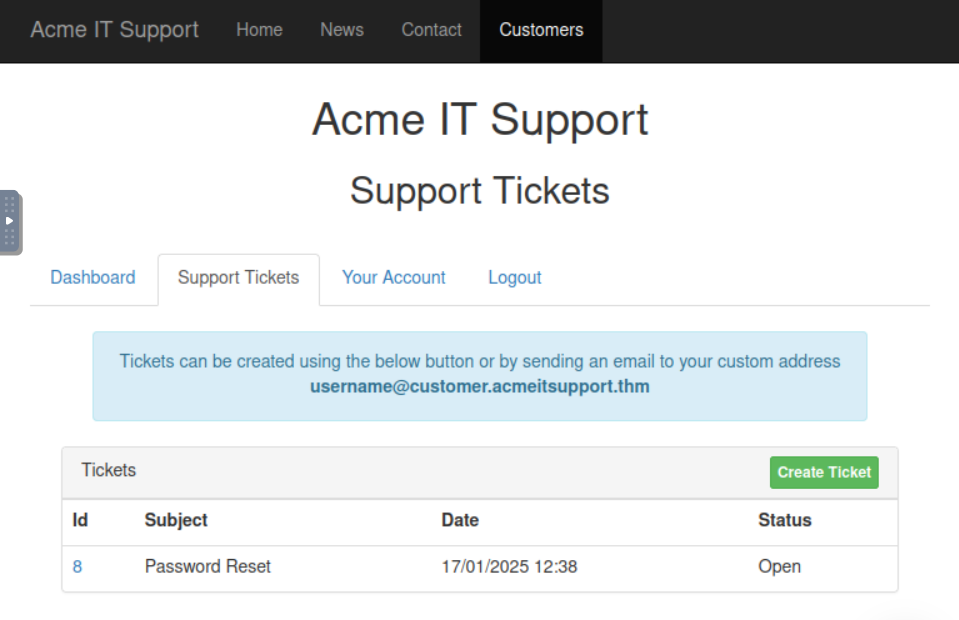Click the Status column header

784,520
